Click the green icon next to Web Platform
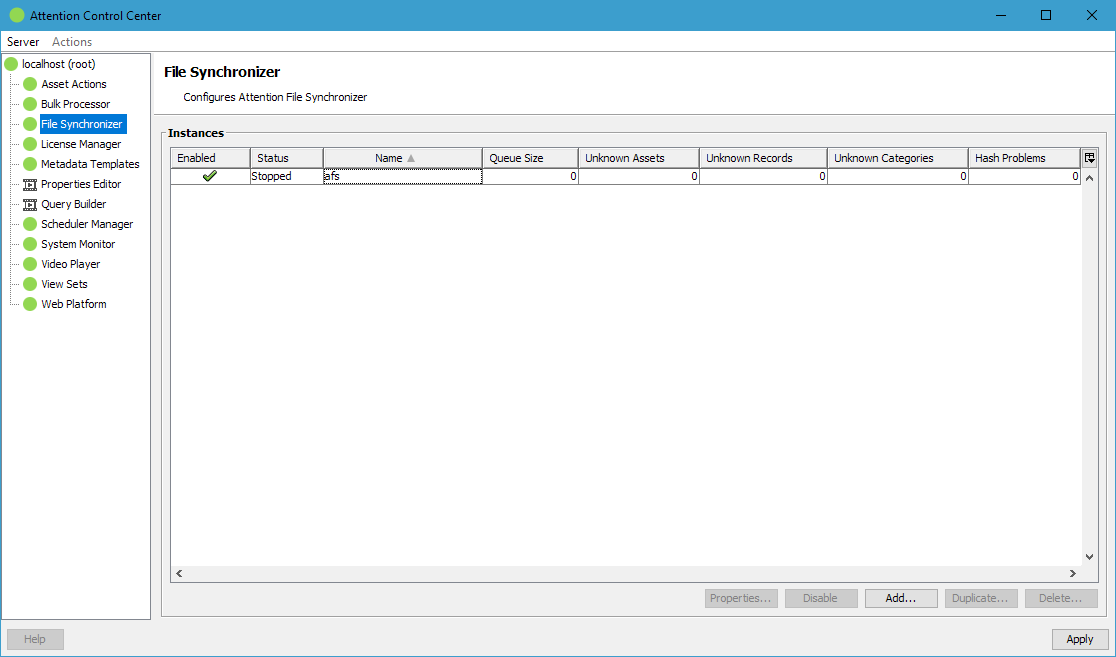Viewport: 1116px width, 657px height. [x=29, y=304]
